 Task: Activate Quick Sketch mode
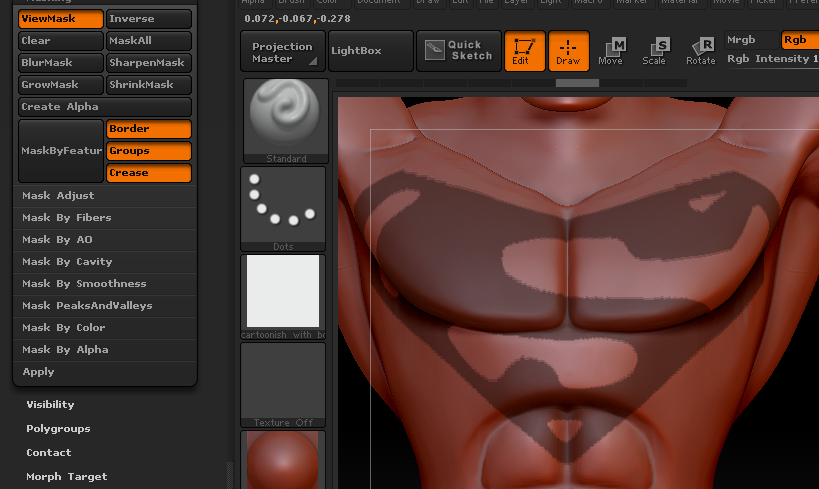click(459, 51)
